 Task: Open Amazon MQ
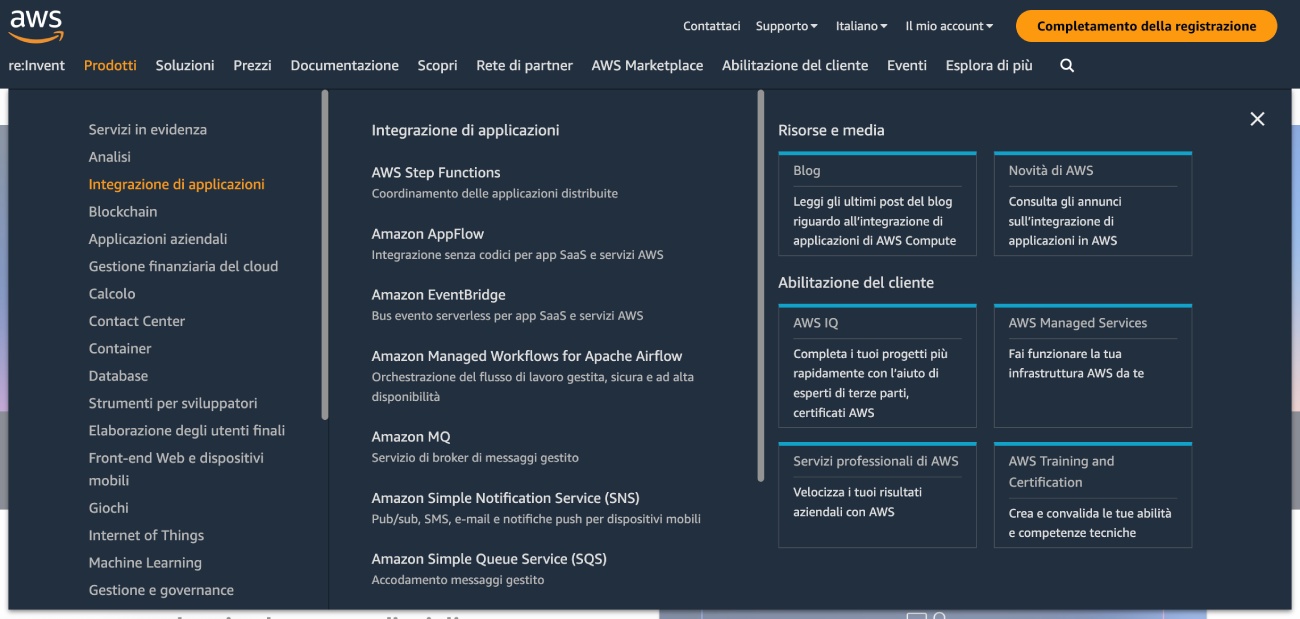[411, 437]
